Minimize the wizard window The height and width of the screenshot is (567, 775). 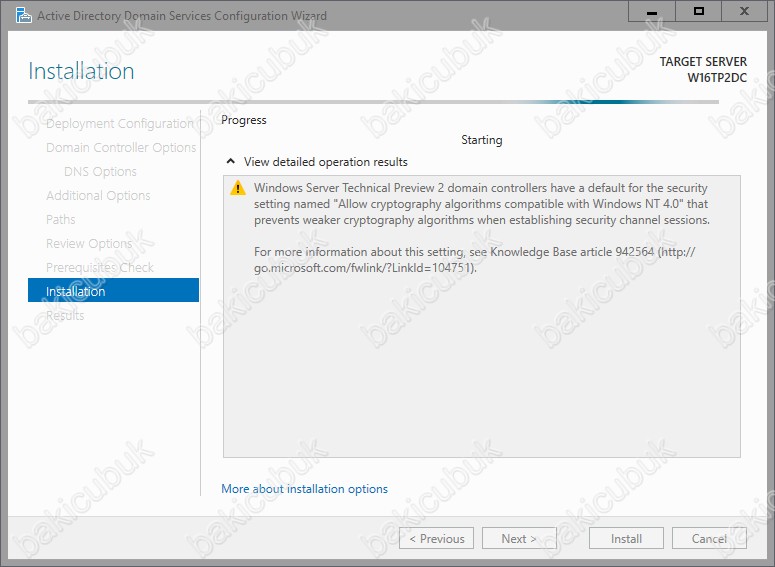[x=651, y=11]
